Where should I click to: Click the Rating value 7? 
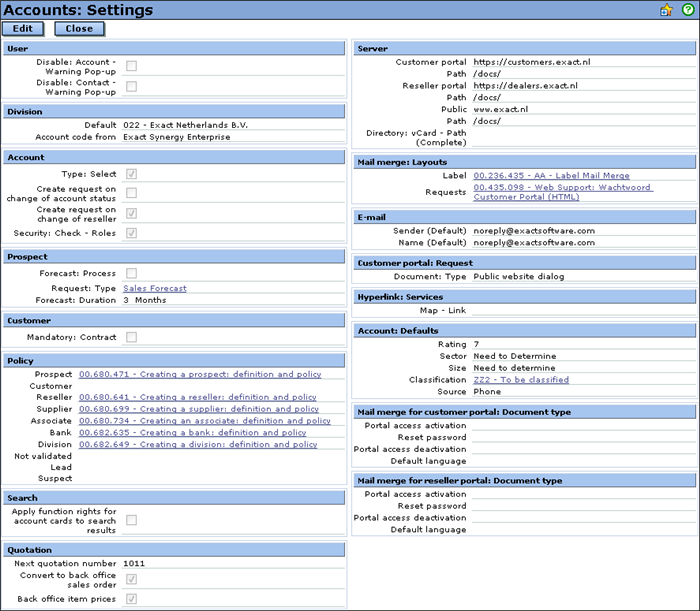(x=476, y=344)
